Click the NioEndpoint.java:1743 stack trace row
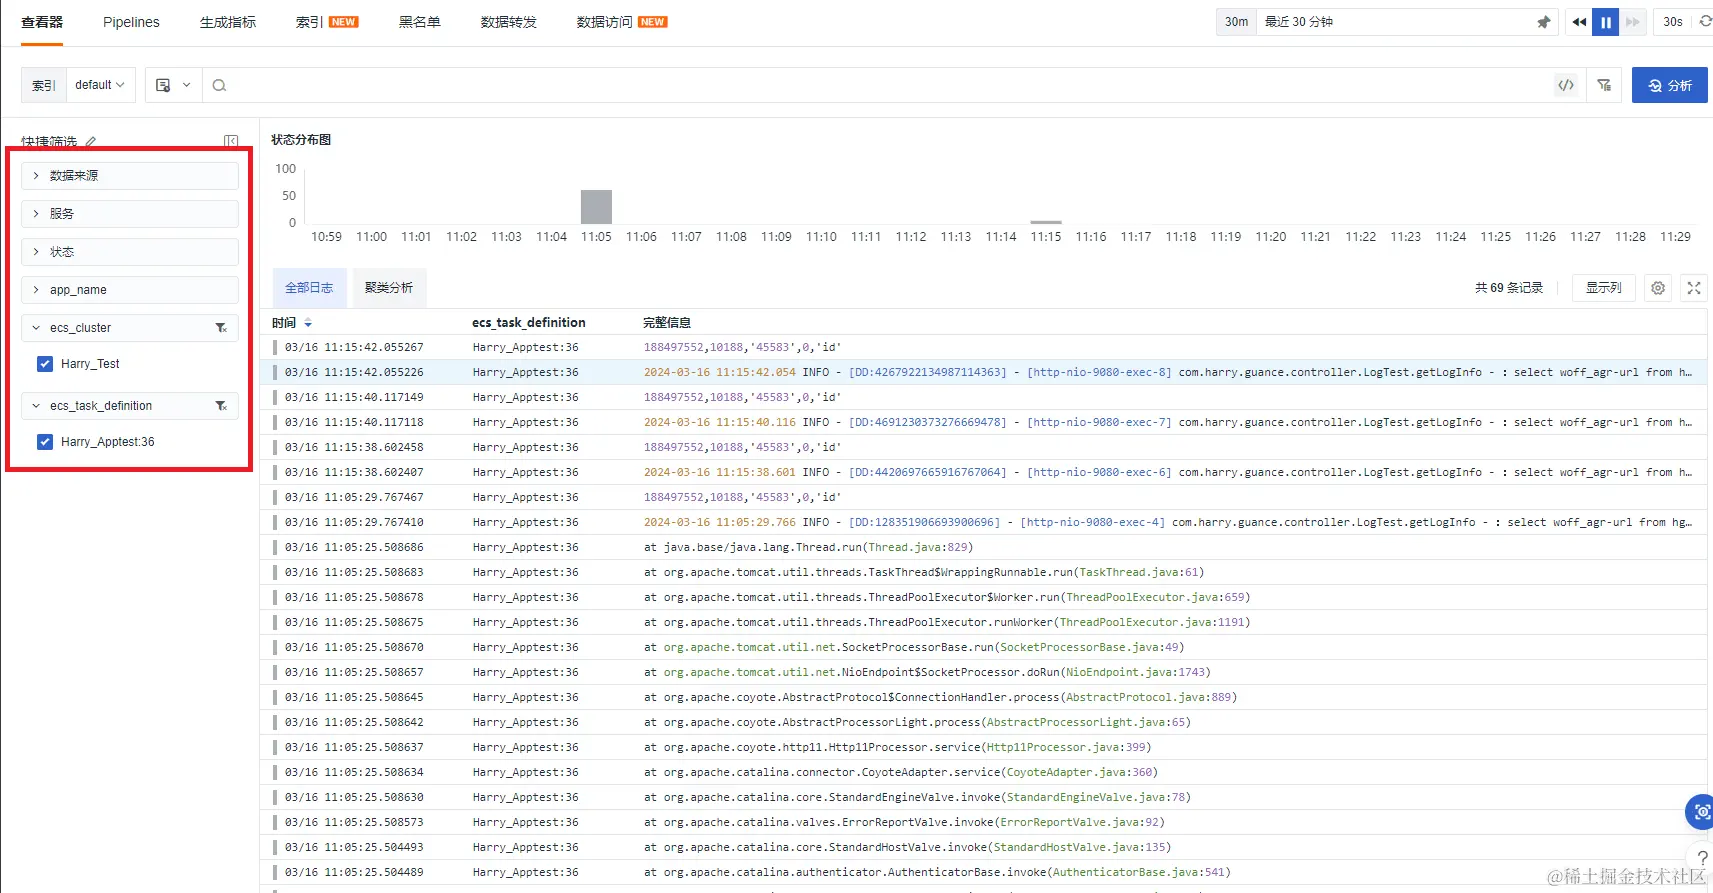 click(x=985, y=673)
